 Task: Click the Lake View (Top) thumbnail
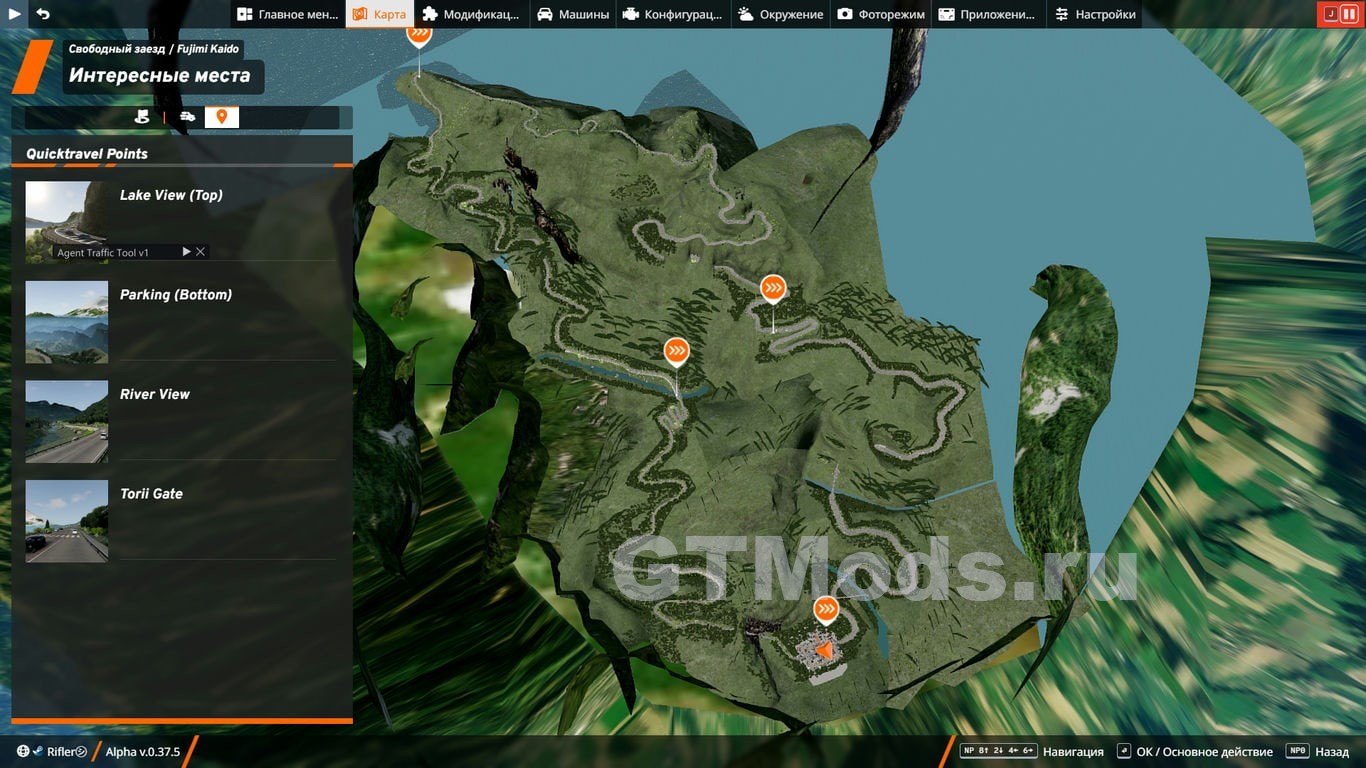click(67, 222)
